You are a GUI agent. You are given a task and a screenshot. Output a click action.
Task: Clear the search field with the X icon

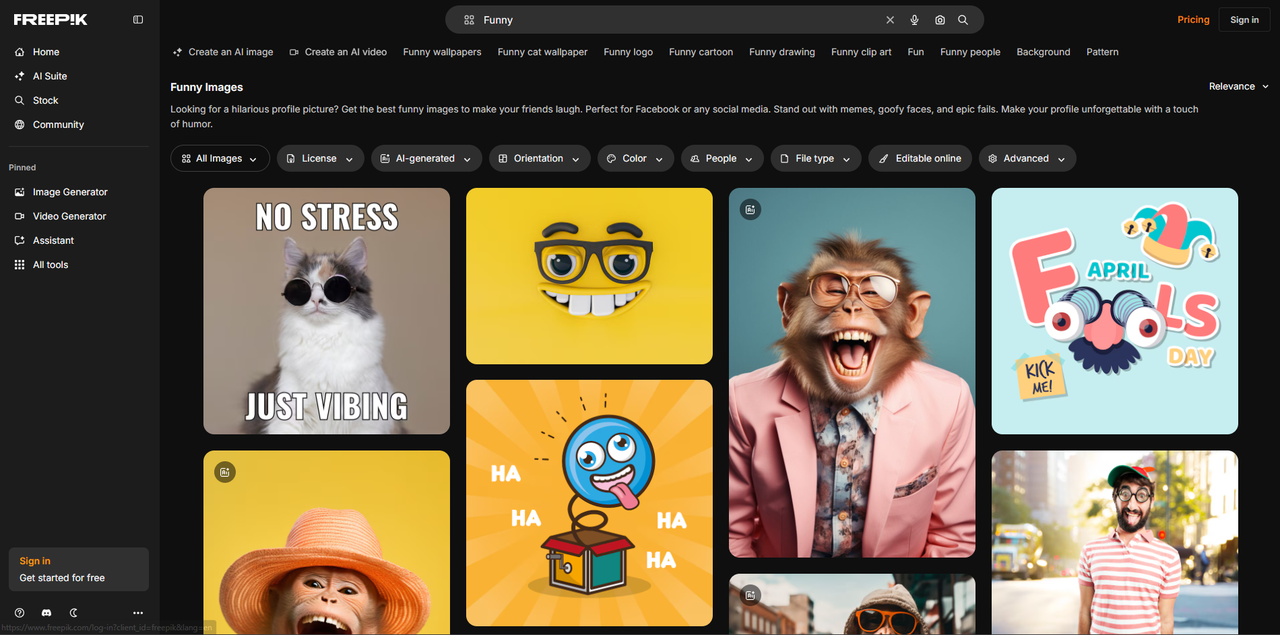[x=889, y=19]
